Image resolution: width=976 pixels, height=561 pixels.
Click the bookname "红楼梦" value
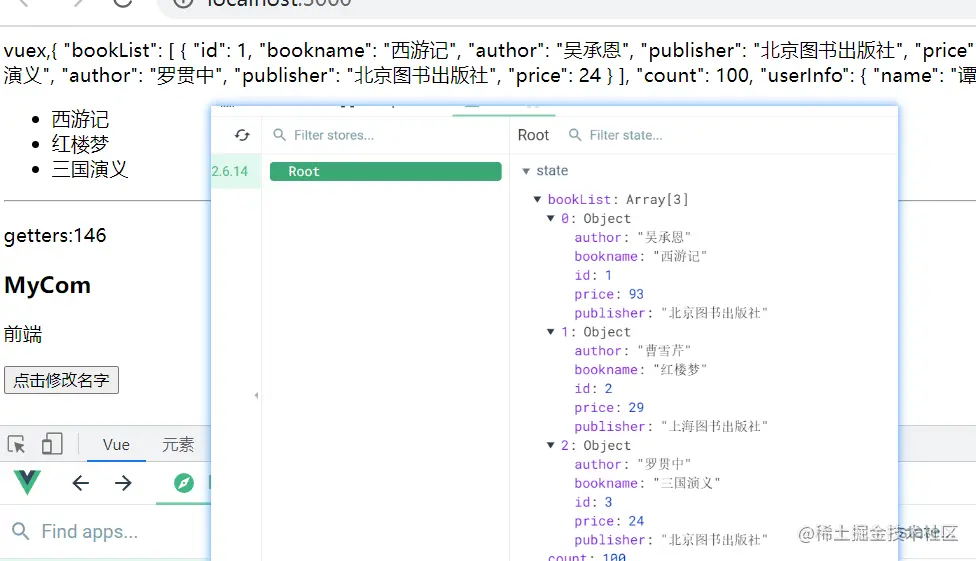[680, 369]
